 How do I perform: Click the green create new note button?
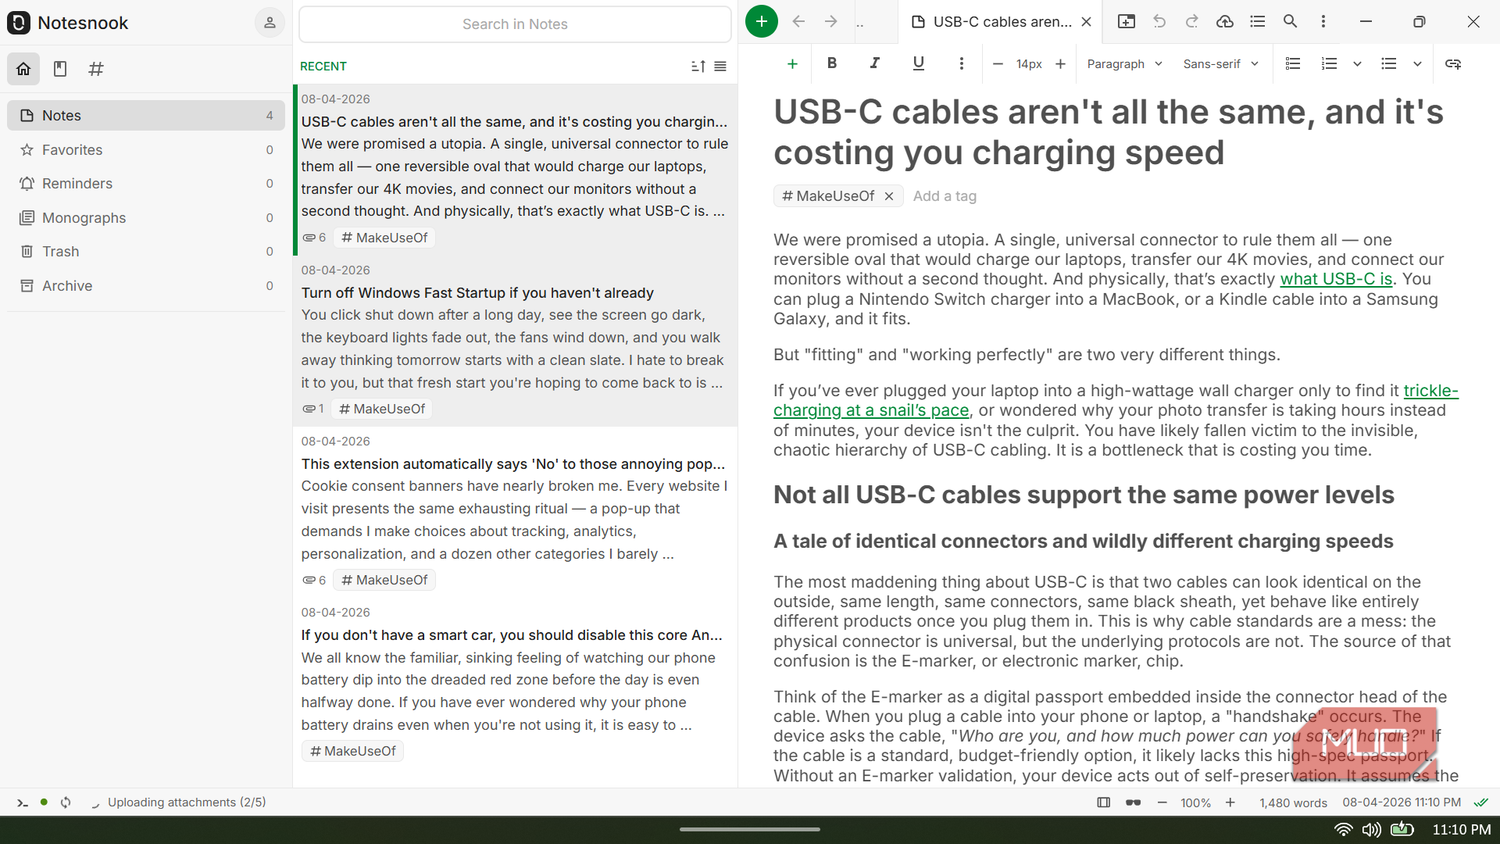click(x=761, y=21)
